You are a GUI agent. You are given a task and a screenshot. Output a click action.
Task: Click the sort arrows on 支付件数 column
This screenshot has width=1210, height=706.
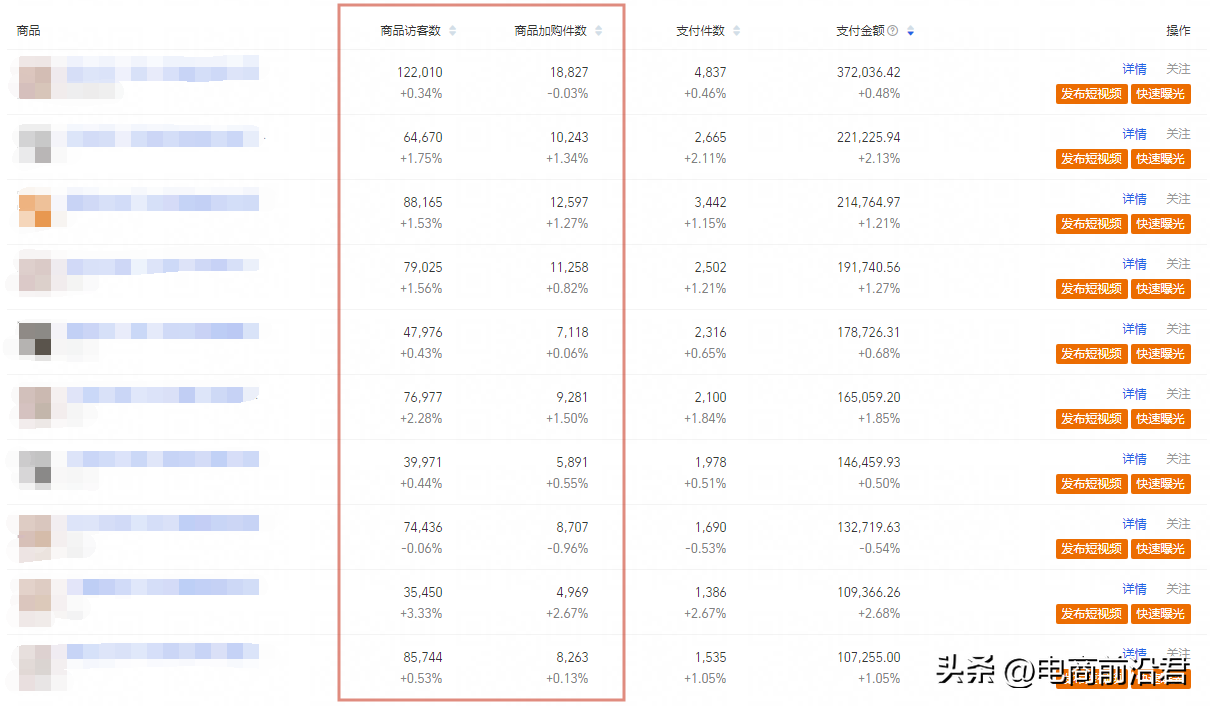(x=736, y=31)
